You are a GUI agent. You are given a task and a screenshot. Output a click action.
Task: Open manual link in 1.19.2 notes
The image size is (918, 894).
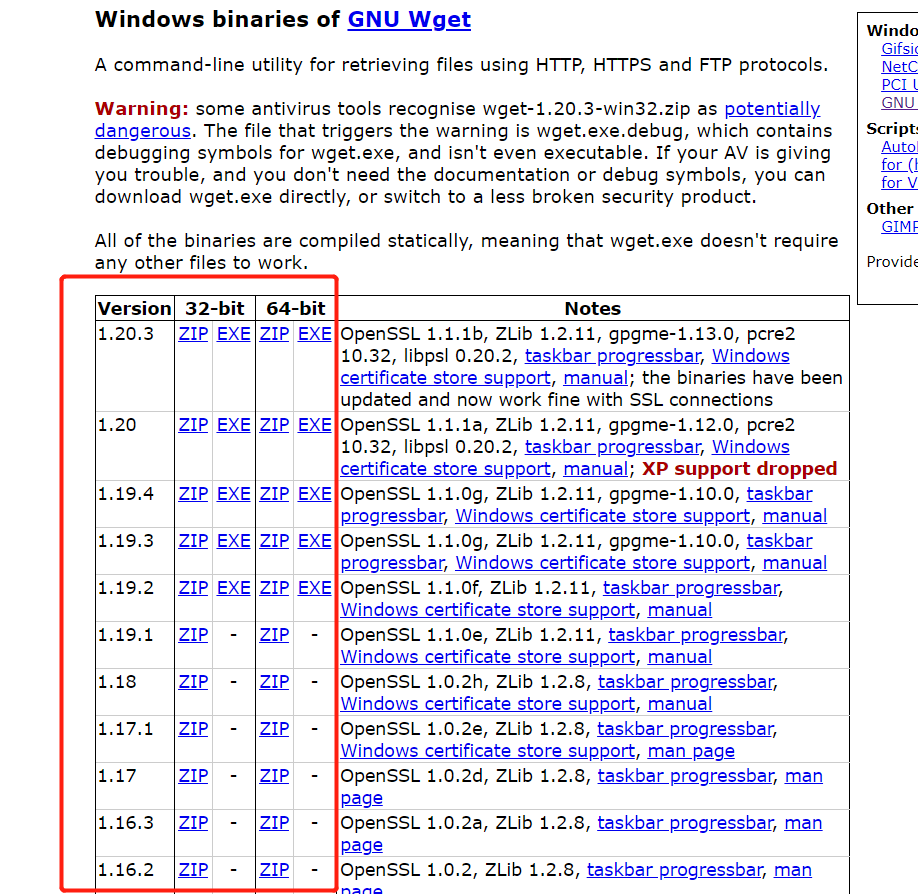[x=680, y=609]
